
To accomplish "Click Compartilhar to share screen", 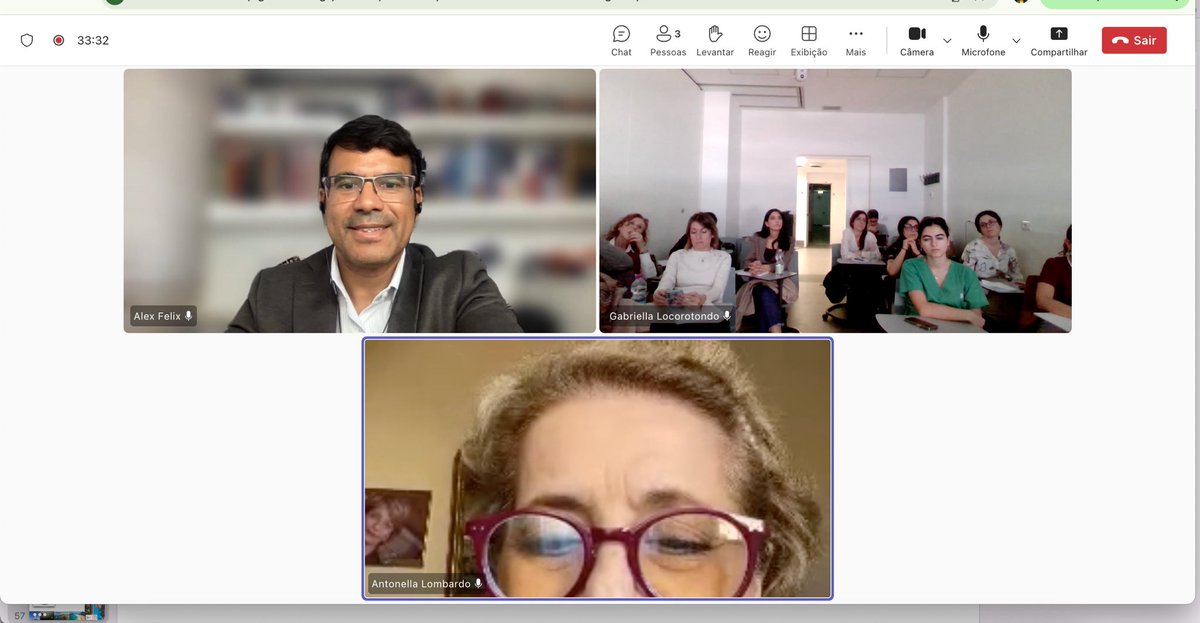I will point(1059,40).
